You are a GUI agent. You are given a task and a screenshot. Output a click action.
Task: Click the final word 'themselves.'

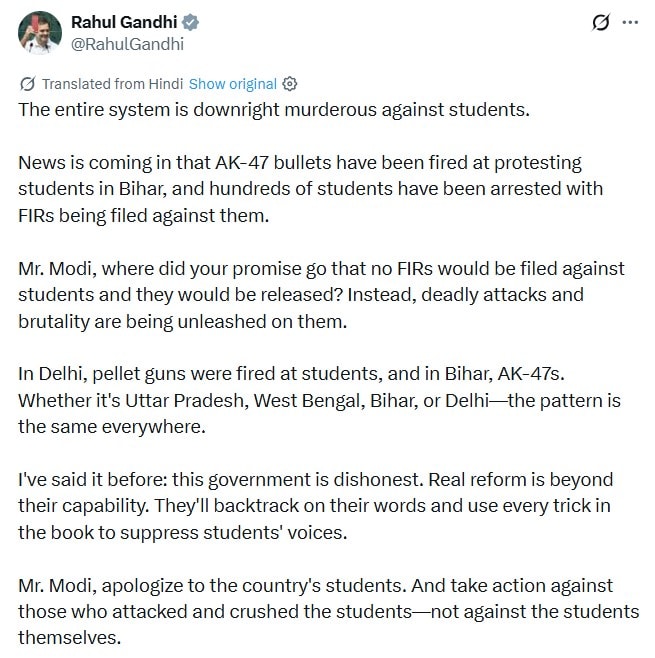pos(70,638)
